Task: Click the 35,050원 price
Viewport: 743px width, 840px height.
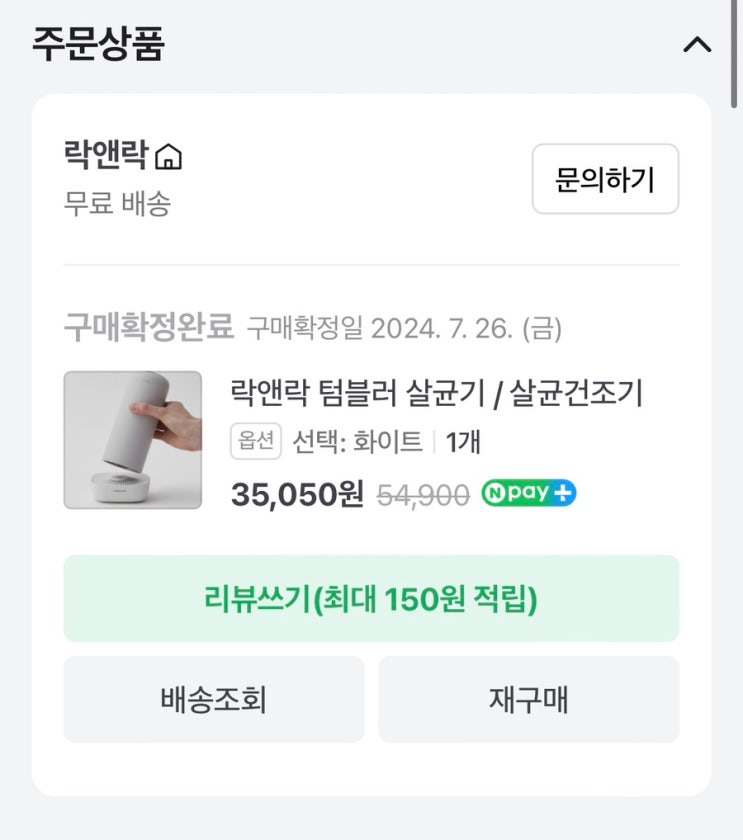Action: pos(297,494)
